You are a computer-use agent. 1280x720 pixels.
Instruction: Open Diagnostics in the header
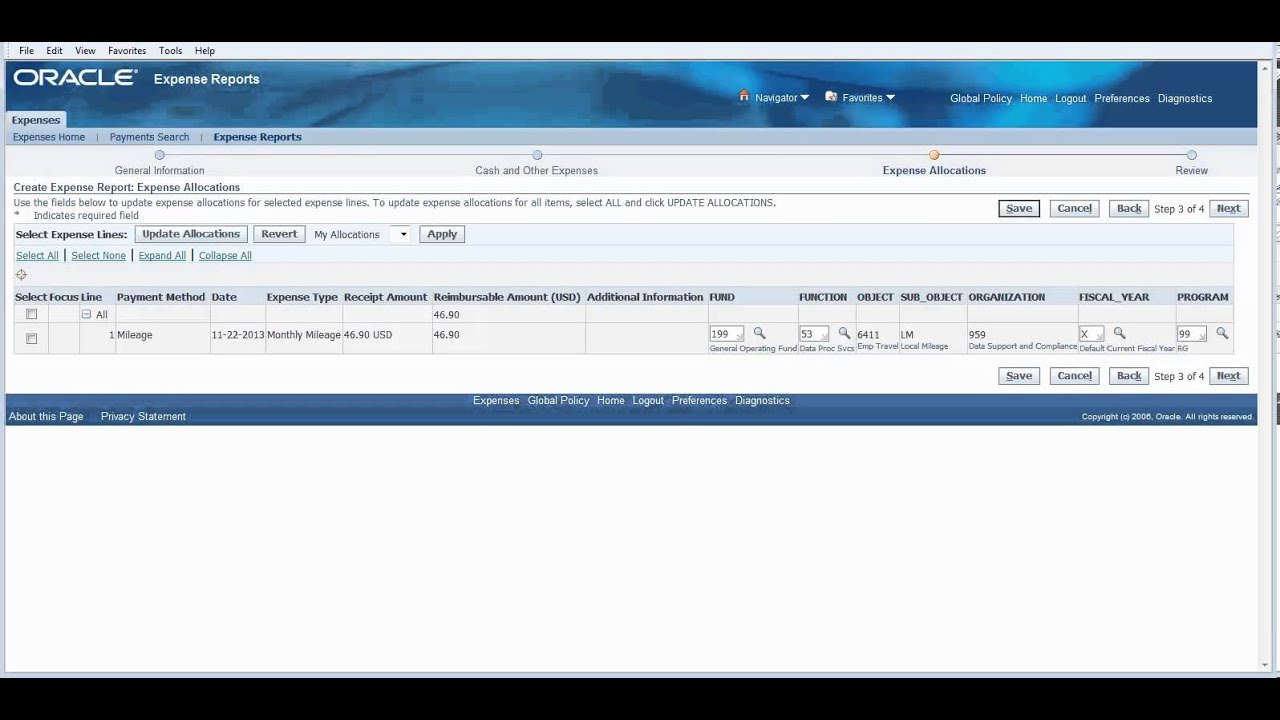click(x=1185, y=98)
